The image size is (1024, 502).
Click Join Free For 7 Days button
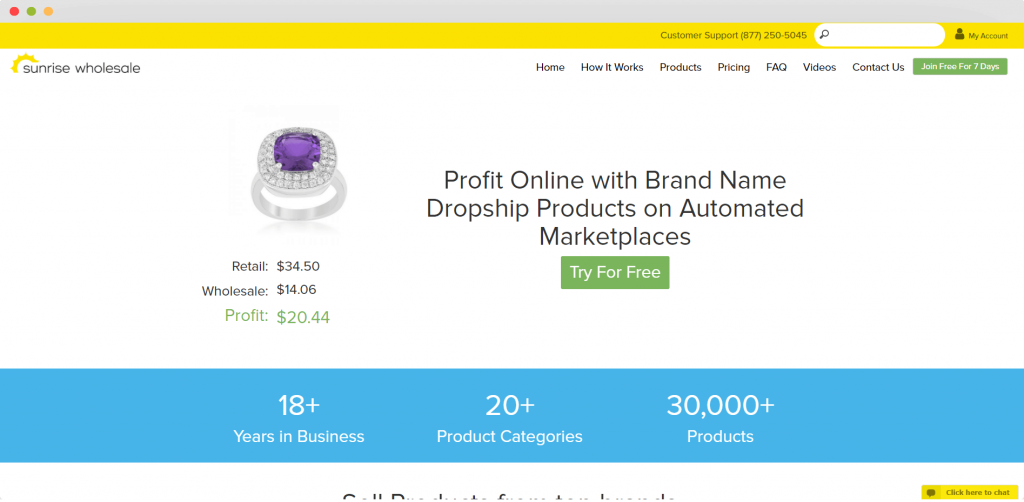[x=960, y=67]
